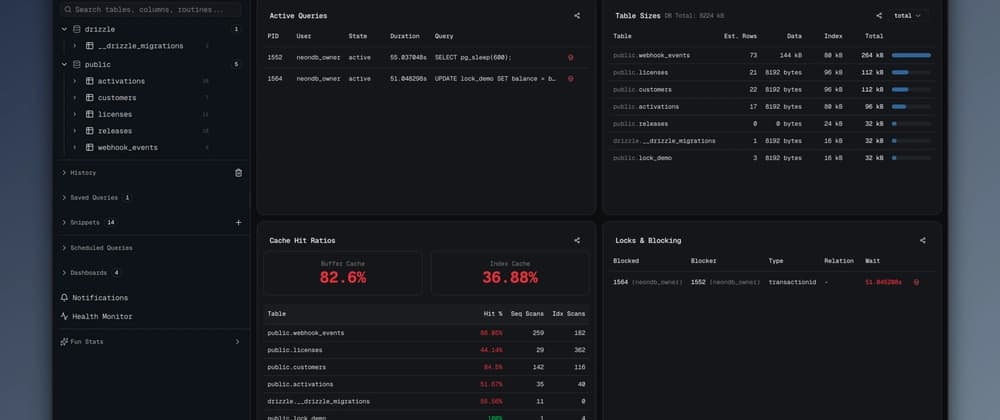Screen dimensions: 1000x420
Task: Click the Hit % column header
Action: click(492, 314)
